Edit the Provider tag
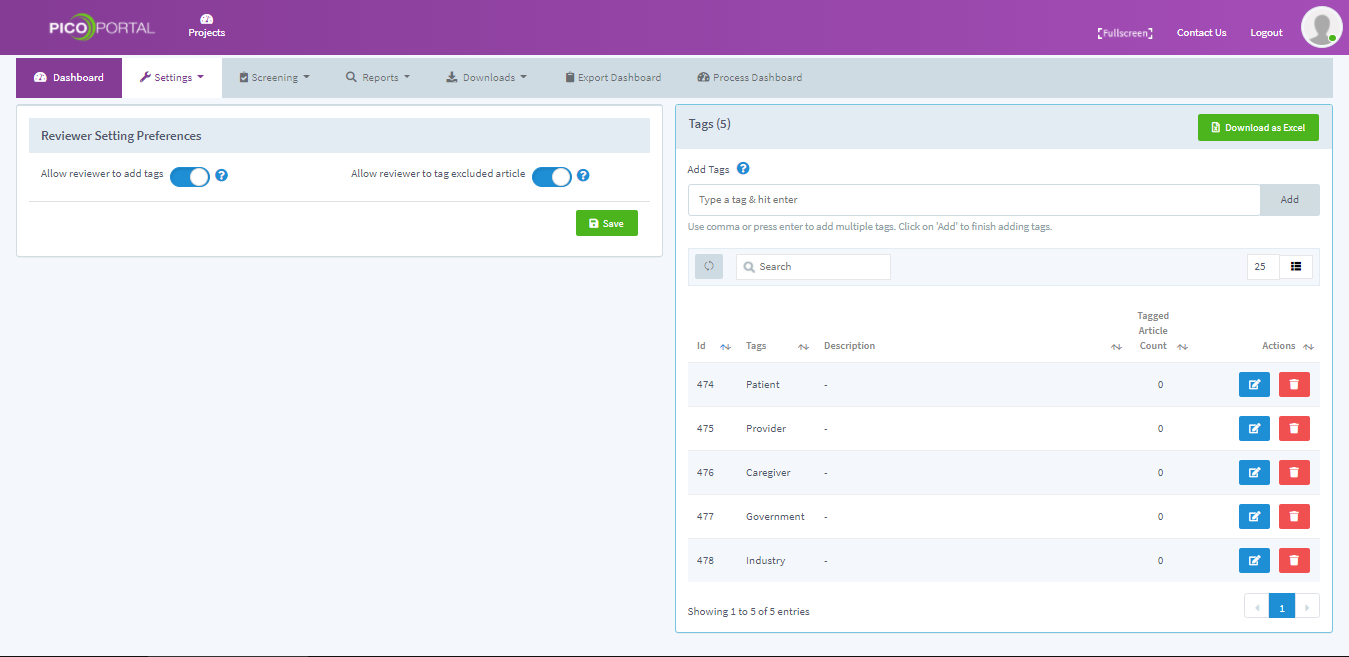This screenshot has width=1349, height=657. [x=1254, y=429]
